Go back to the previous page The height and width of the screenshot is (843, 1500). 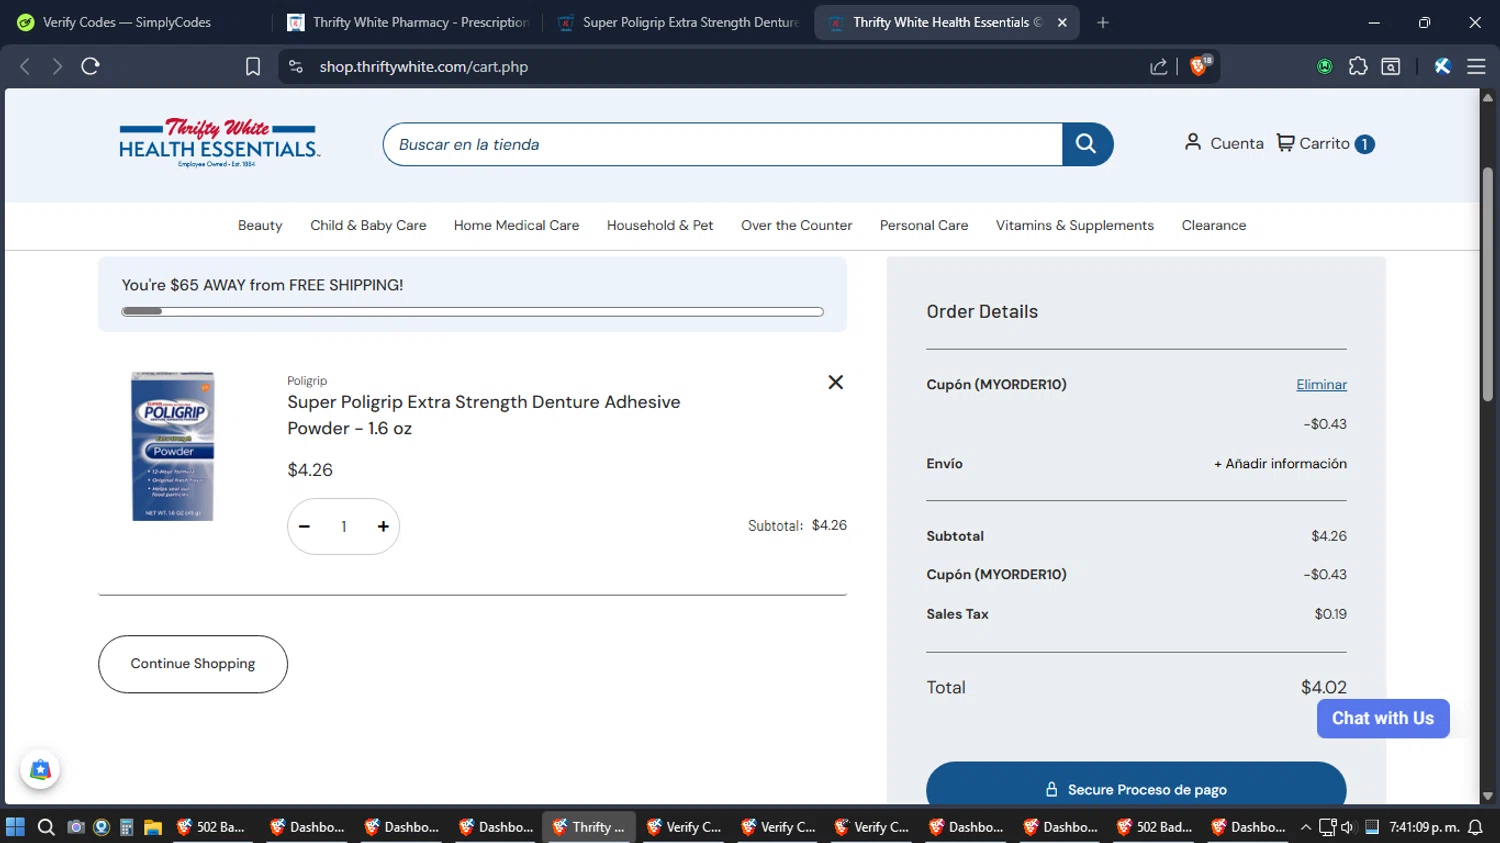tap(25, 67)
